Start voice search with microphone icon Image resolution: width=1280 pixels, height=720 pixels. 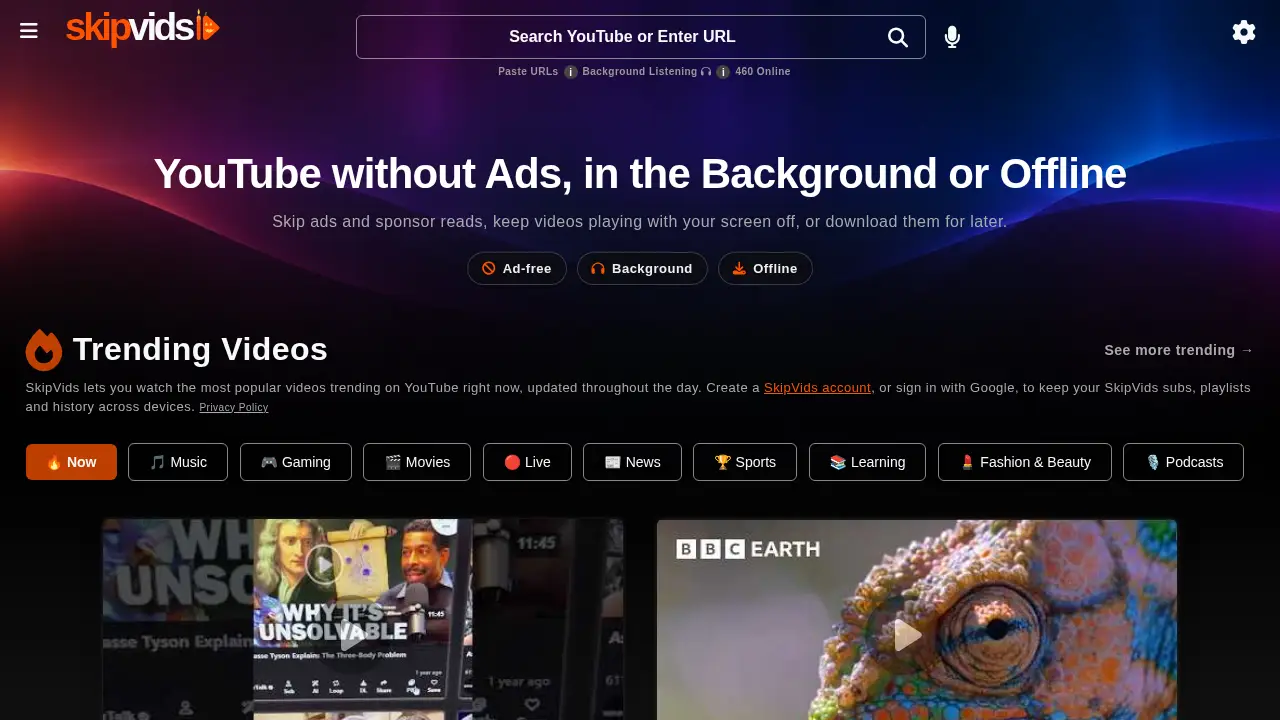point(952,37)
